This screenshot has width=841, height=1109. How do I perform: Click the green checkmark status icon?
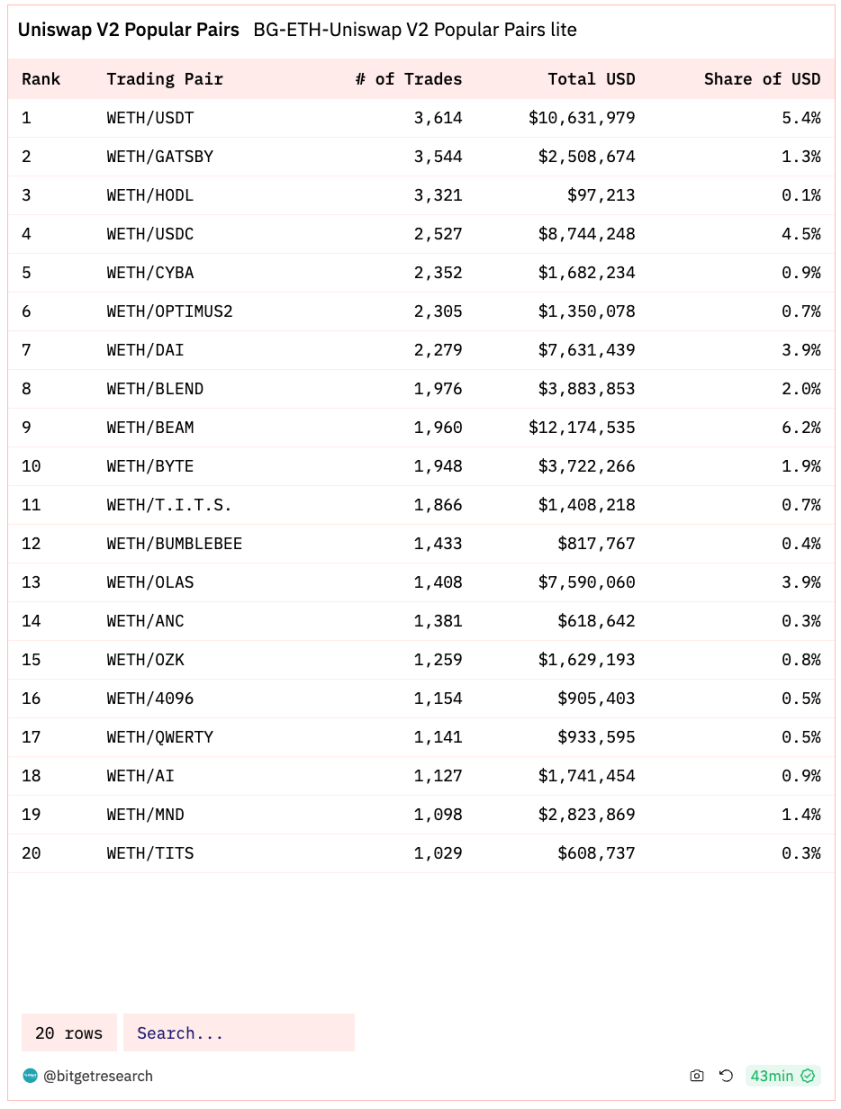pos(808,1076)
